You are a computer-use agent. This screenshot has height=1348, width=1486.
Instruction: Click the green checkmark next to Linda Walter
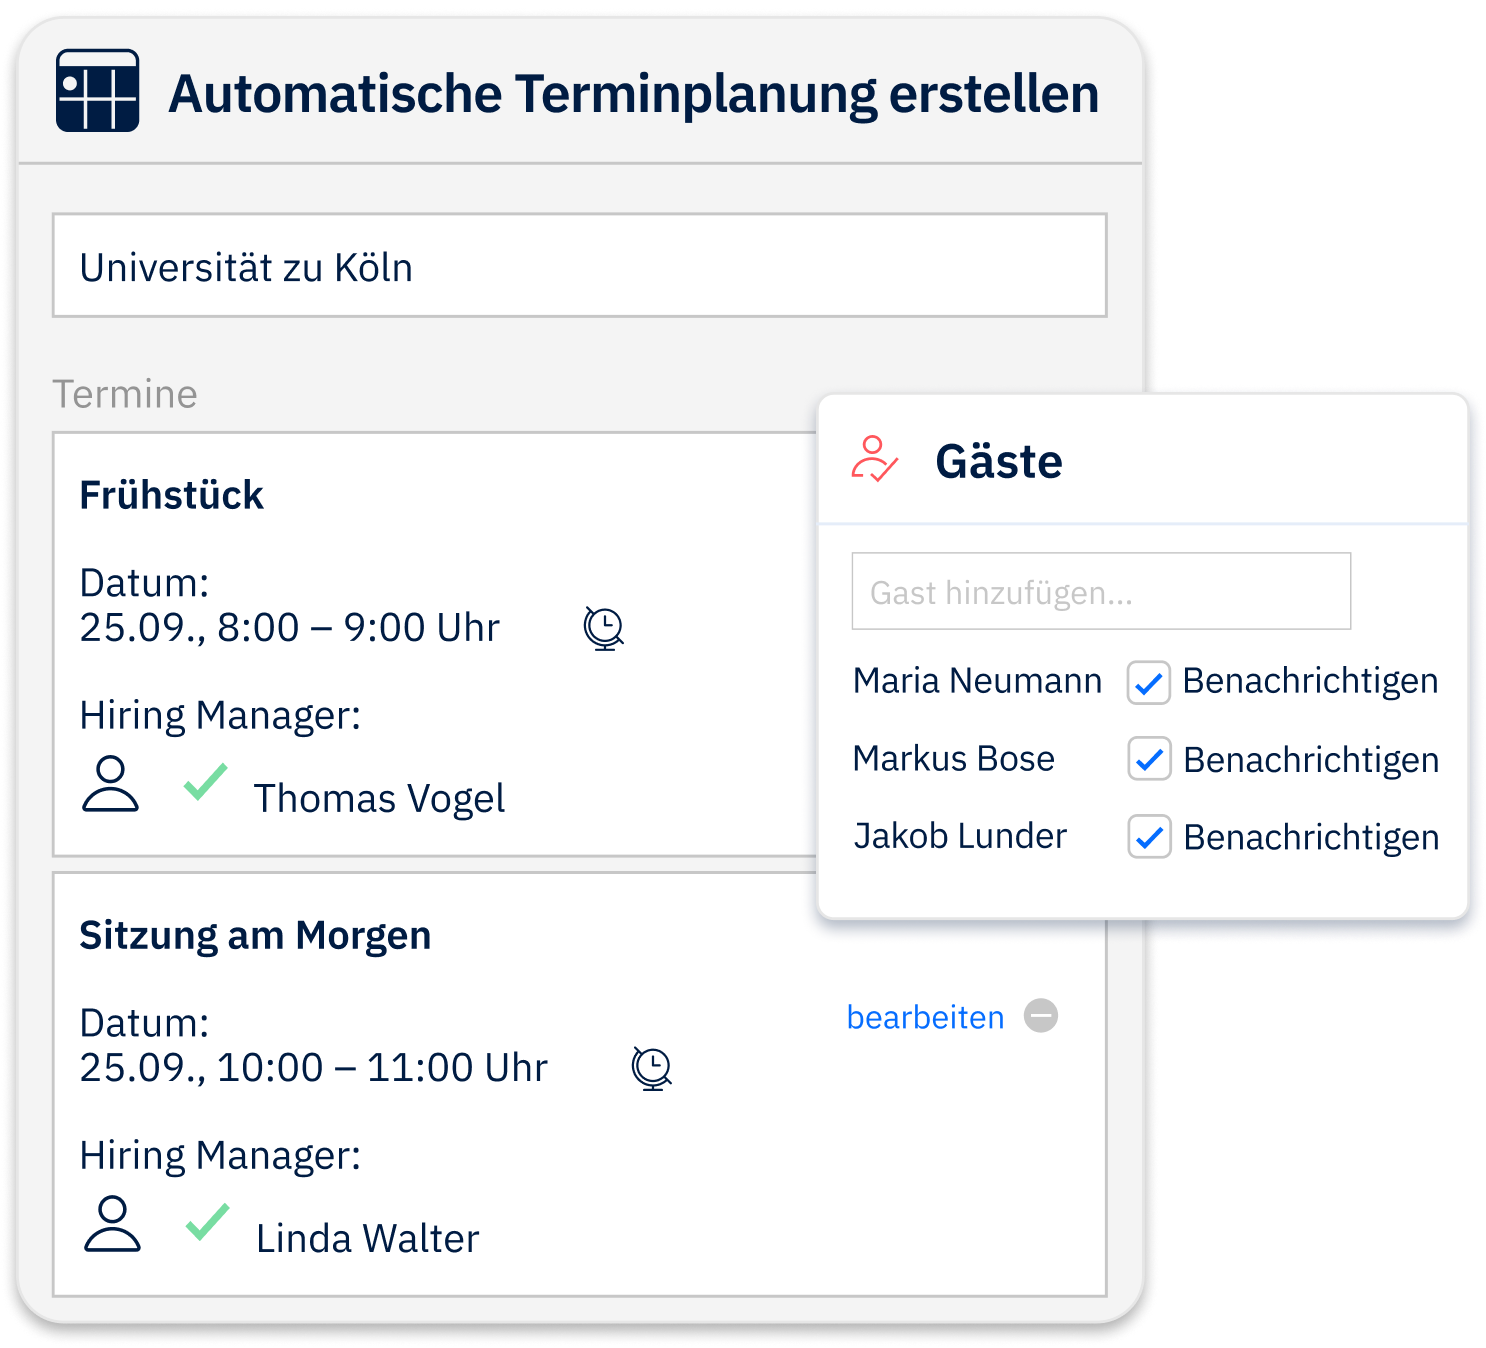click(x=208, y=1222)
